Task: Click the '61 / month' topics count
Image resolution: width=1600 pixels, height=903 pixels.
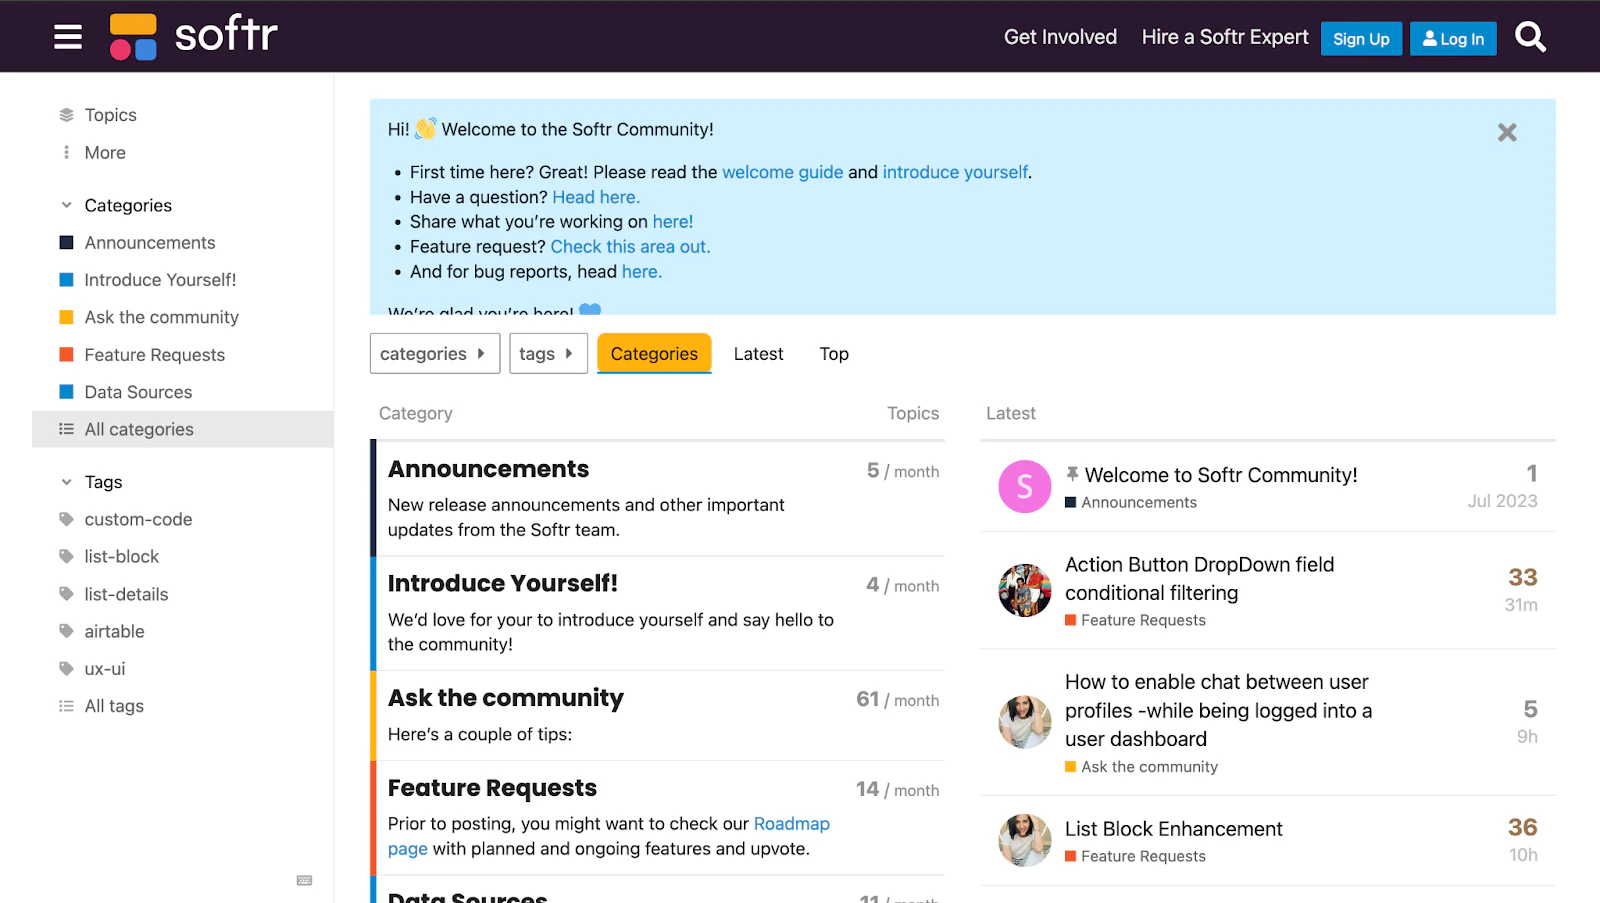Action: pyautogui.click(x=898, y=700)
